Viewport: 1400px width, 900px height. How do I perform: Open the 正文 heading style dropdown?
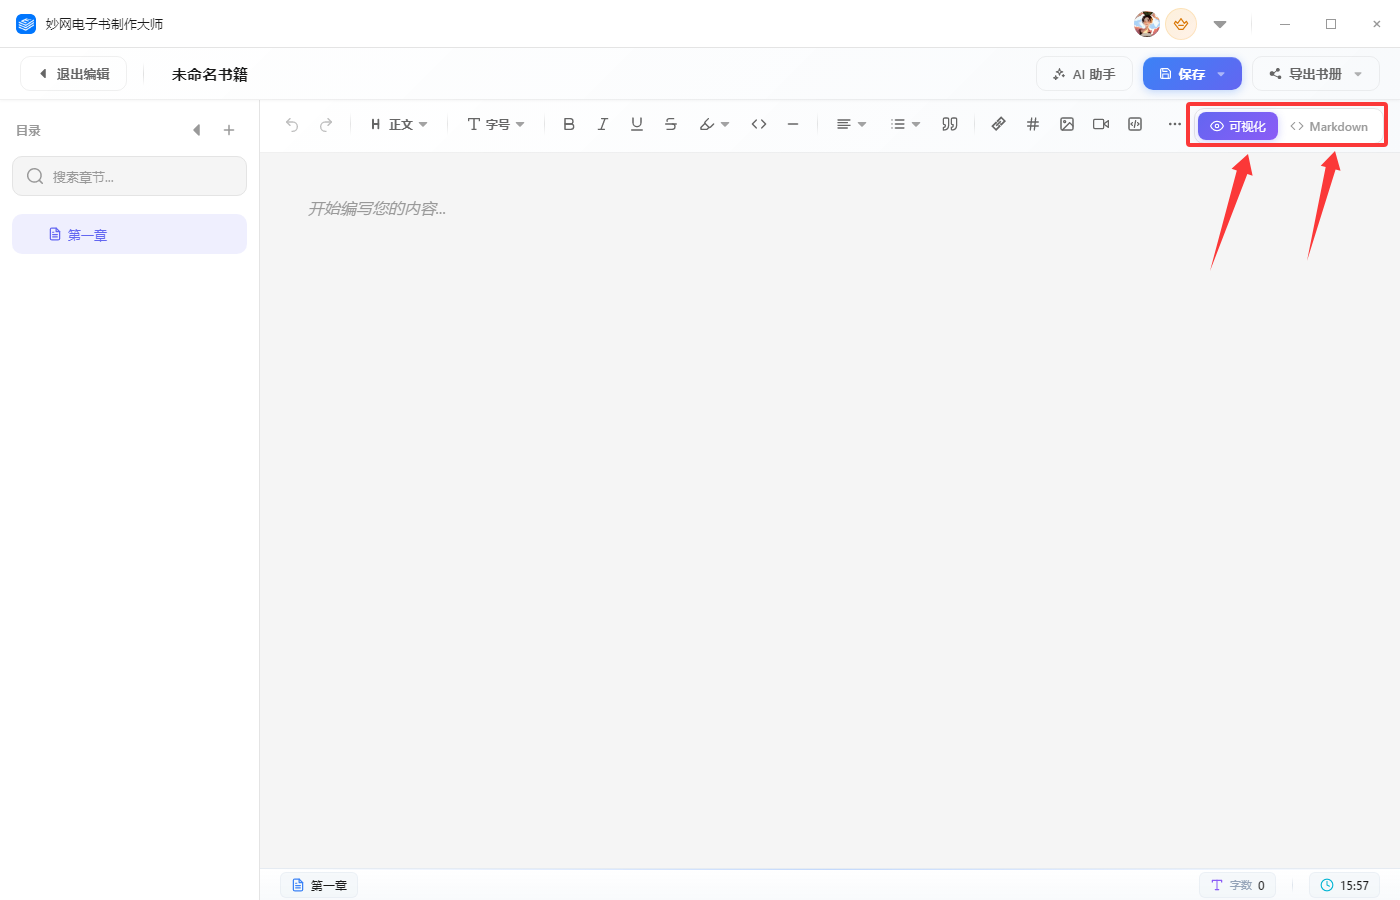[x=399, y=124]
